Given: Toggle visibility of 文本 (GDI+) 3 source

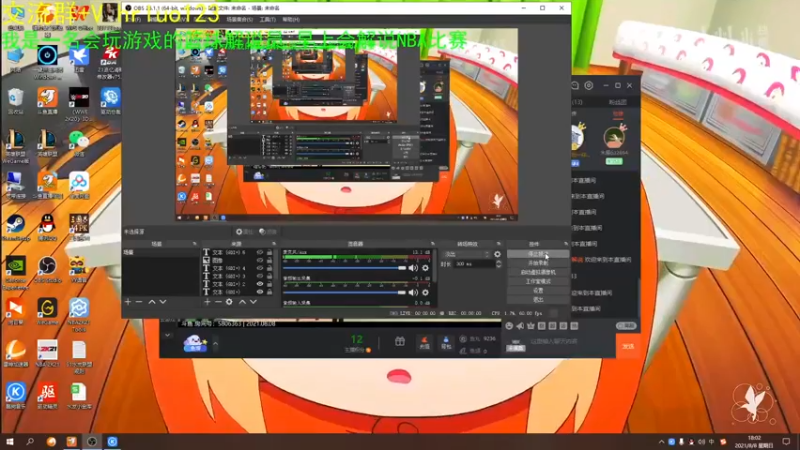Looking at the screenshot, I should coord(260,276).
